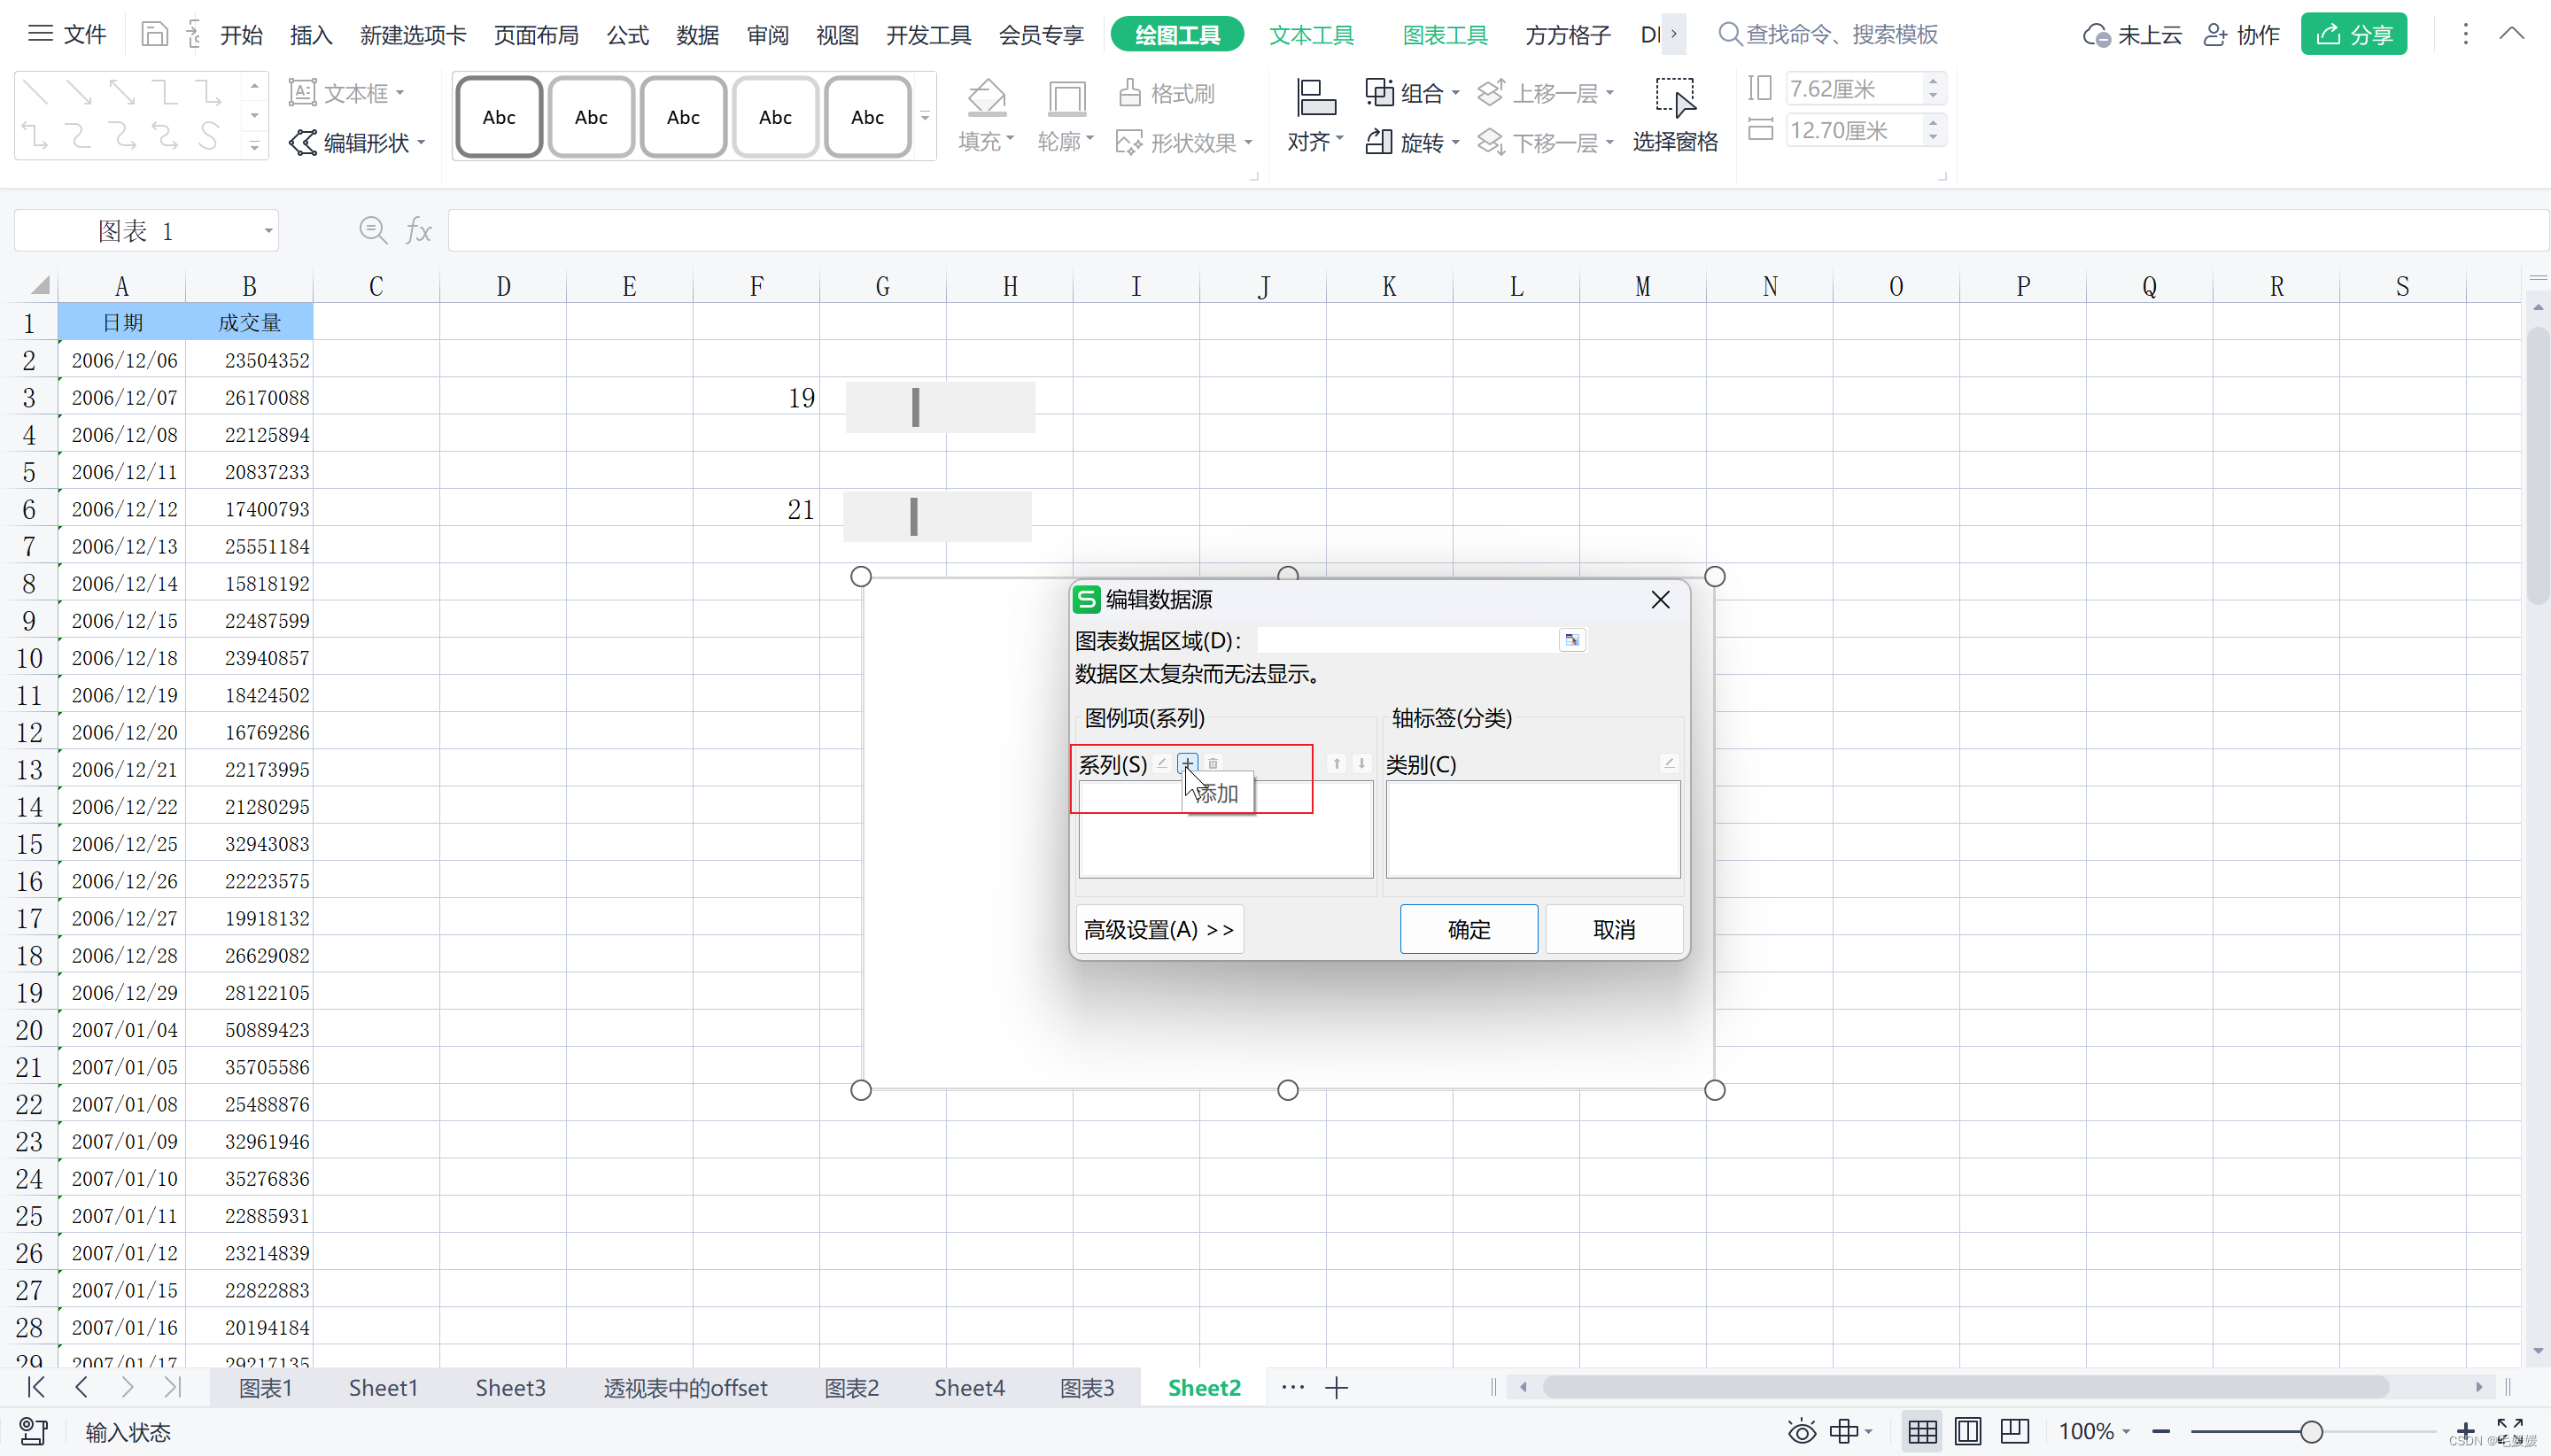Image resolution: width=2551 pixels, height=1456 pixels.
Task: Select the fifth Abc shape style
Action: (867, 117)
